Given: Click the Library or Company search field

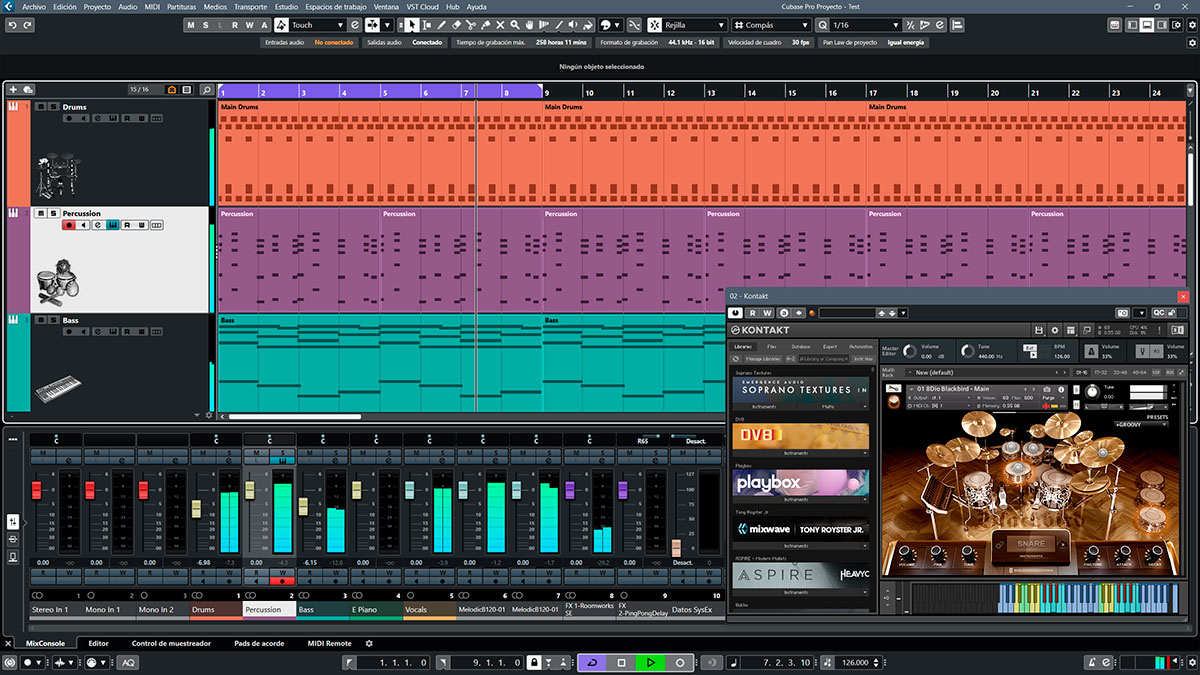Looking at the screenshot, I should click(x=823, y=358).
